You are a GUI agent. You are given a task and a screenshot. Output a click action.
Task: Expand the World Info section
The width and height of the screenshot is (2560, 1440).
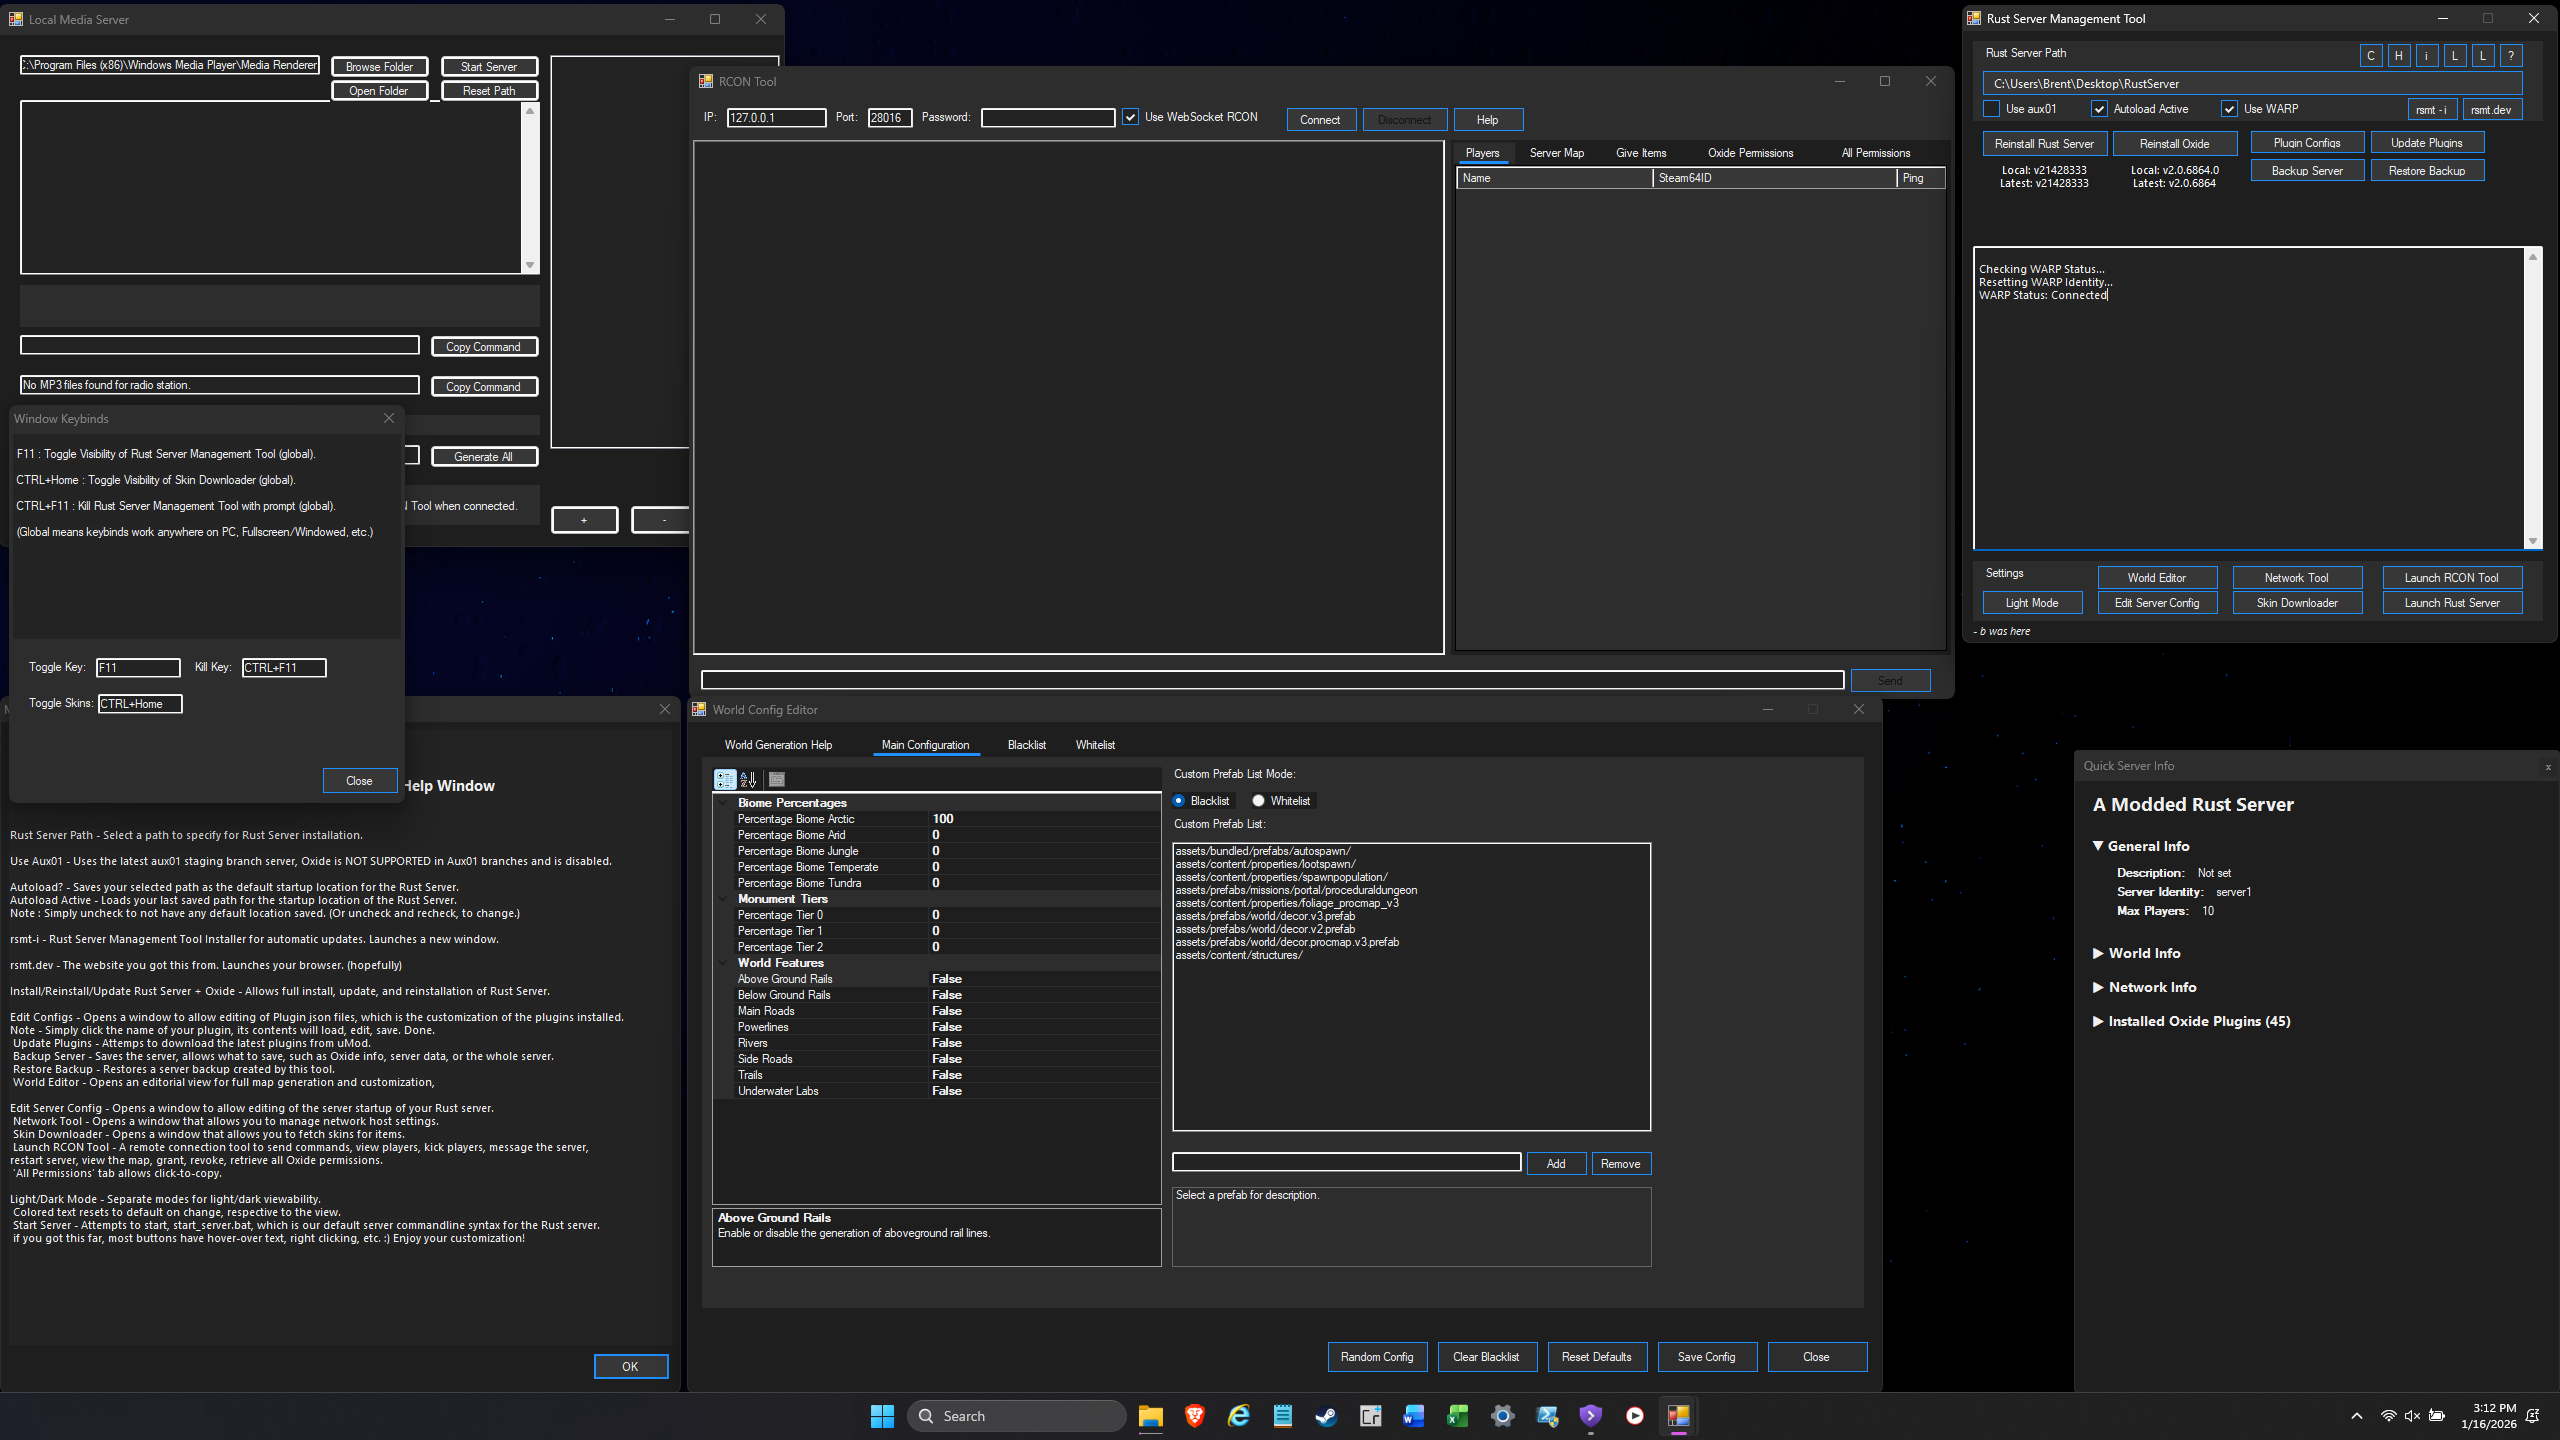[x=2098, y=953]
